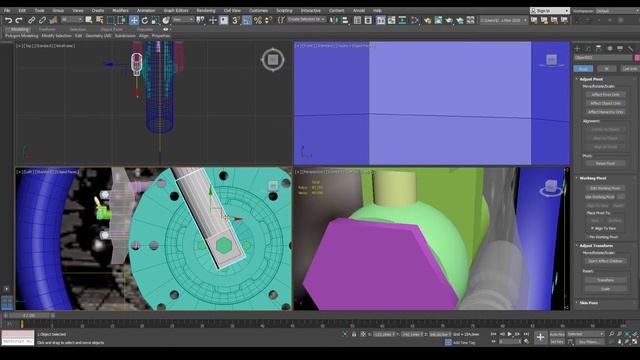Click the Mirror tool icon
The width and height of the screenshot is (640, 360).
pyautogui.click(x=334, y=20)
